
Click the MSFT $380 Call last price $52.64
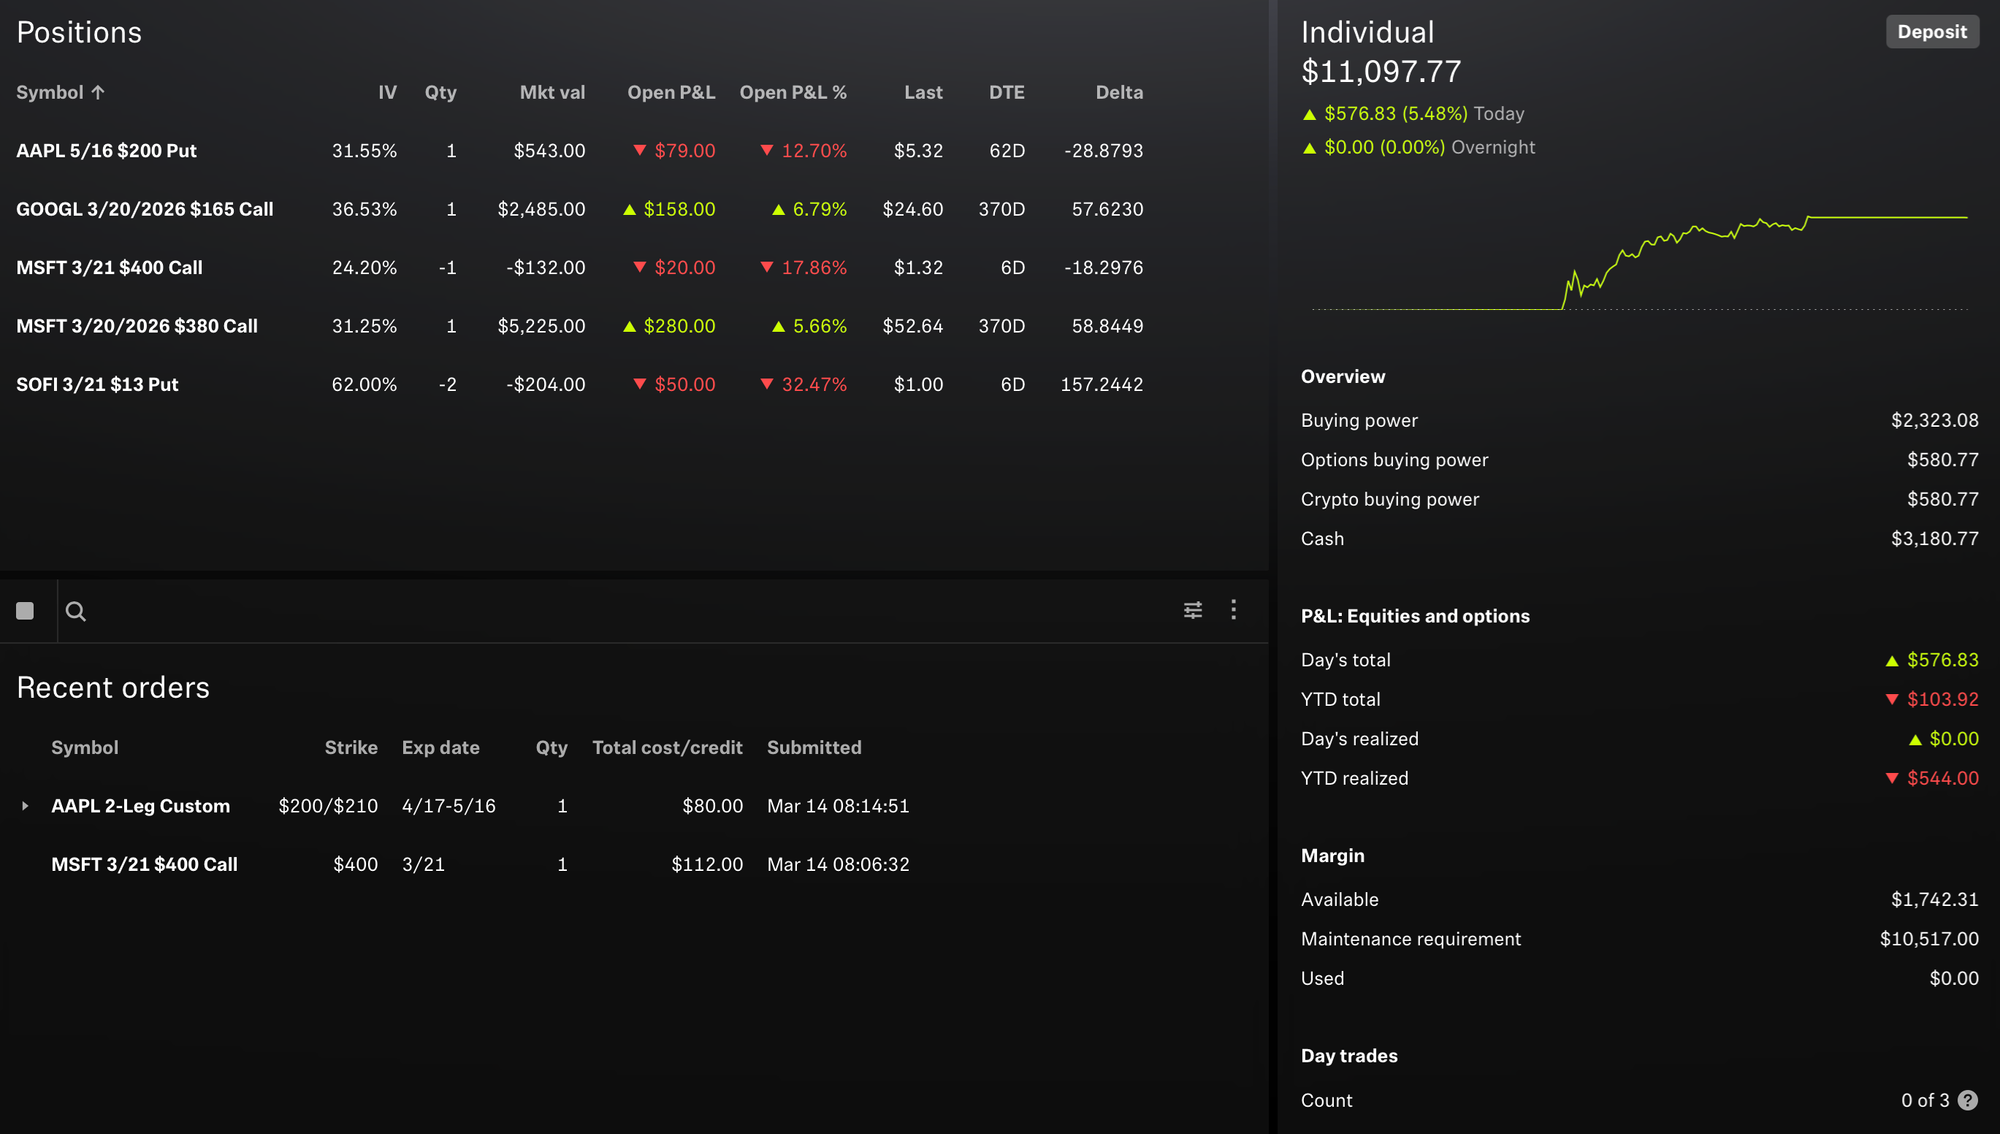(912, 326)
